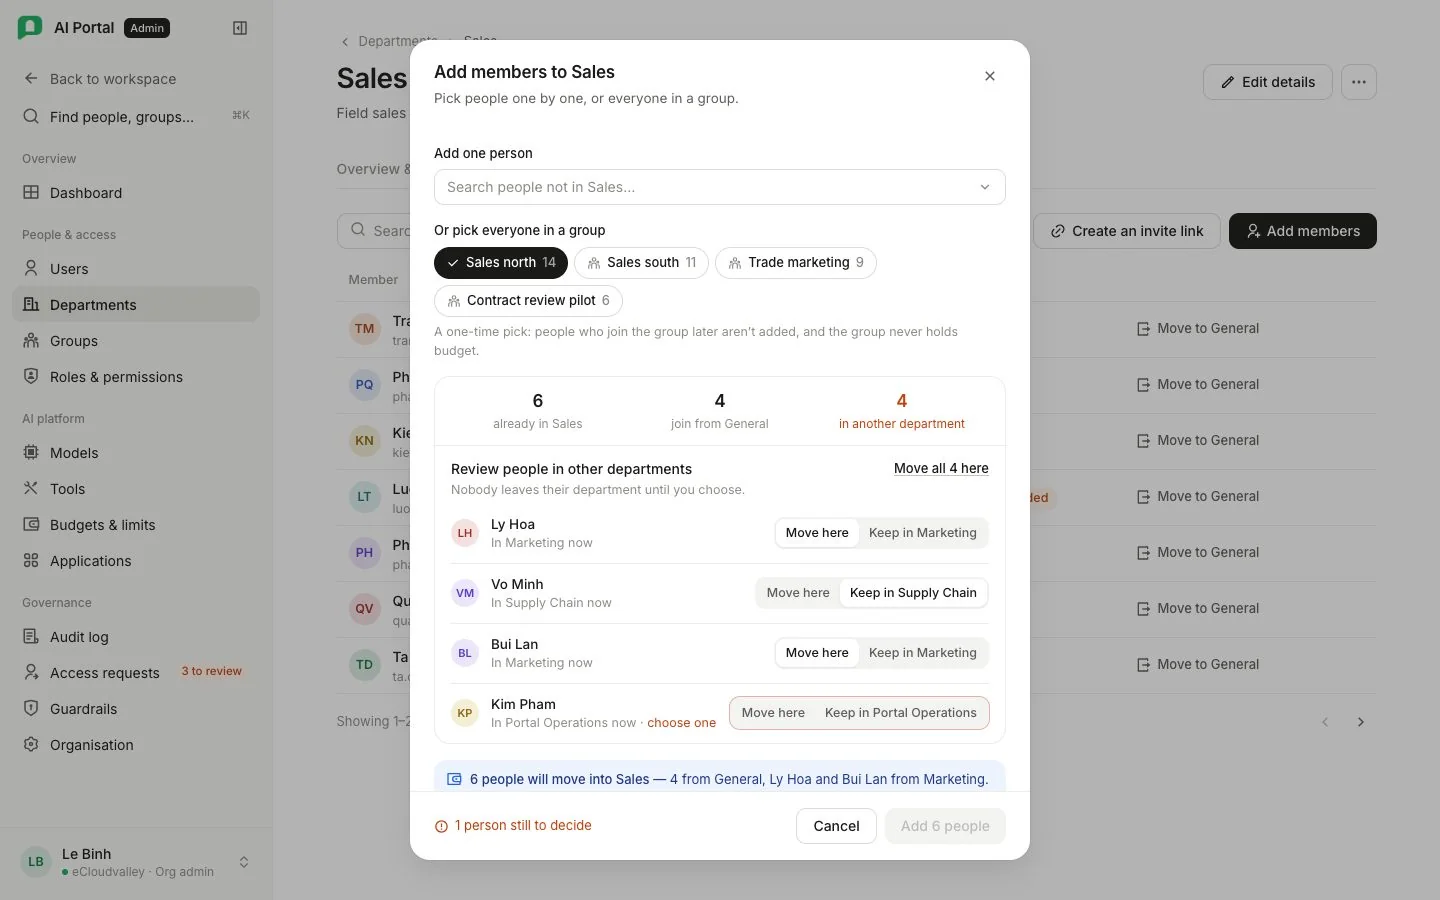The image size is (1440, 900).
Task: Select the Sales south group chip
Action: click(x=641, y=263)
